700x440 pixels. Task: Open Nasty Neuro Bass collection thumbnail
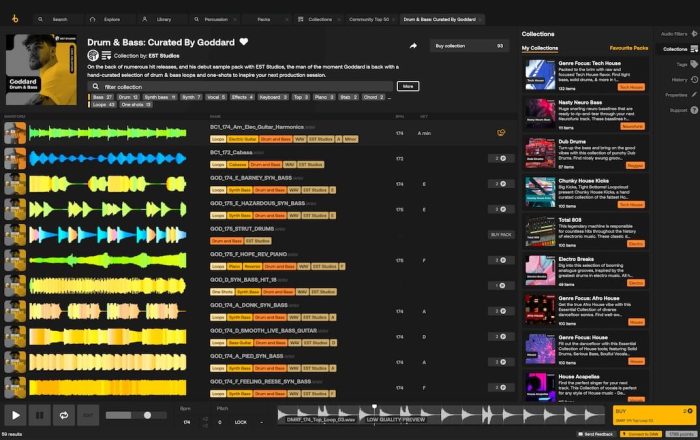540,114
